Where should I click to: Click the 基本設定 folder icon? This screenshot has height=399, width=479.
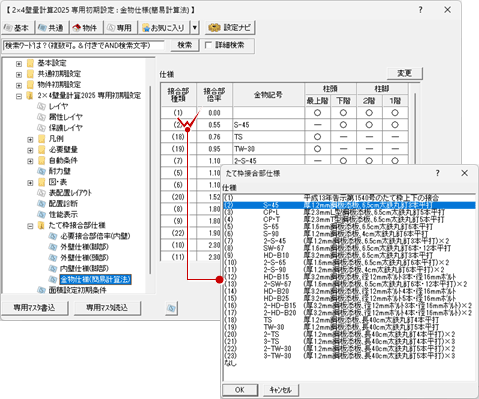30,63
